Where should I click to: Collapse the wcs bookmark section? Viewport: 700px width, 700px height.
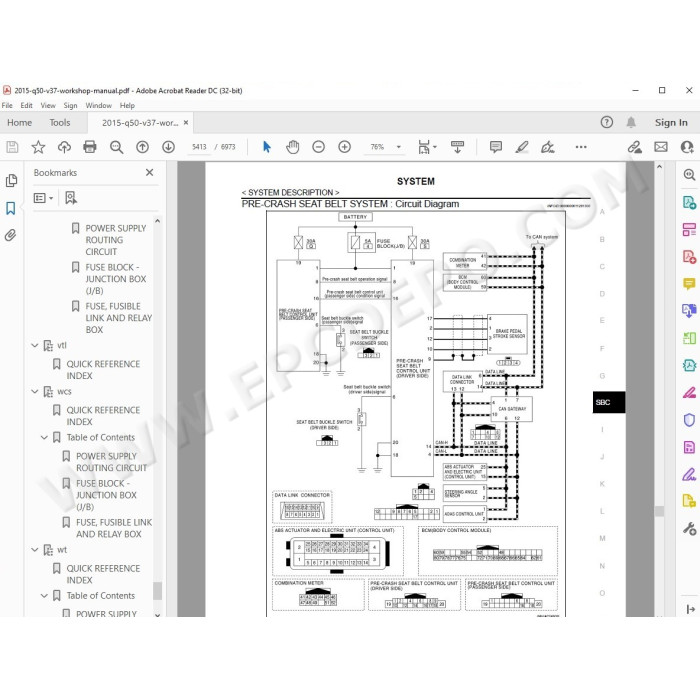pyautogui.click(x=35, y=392)
